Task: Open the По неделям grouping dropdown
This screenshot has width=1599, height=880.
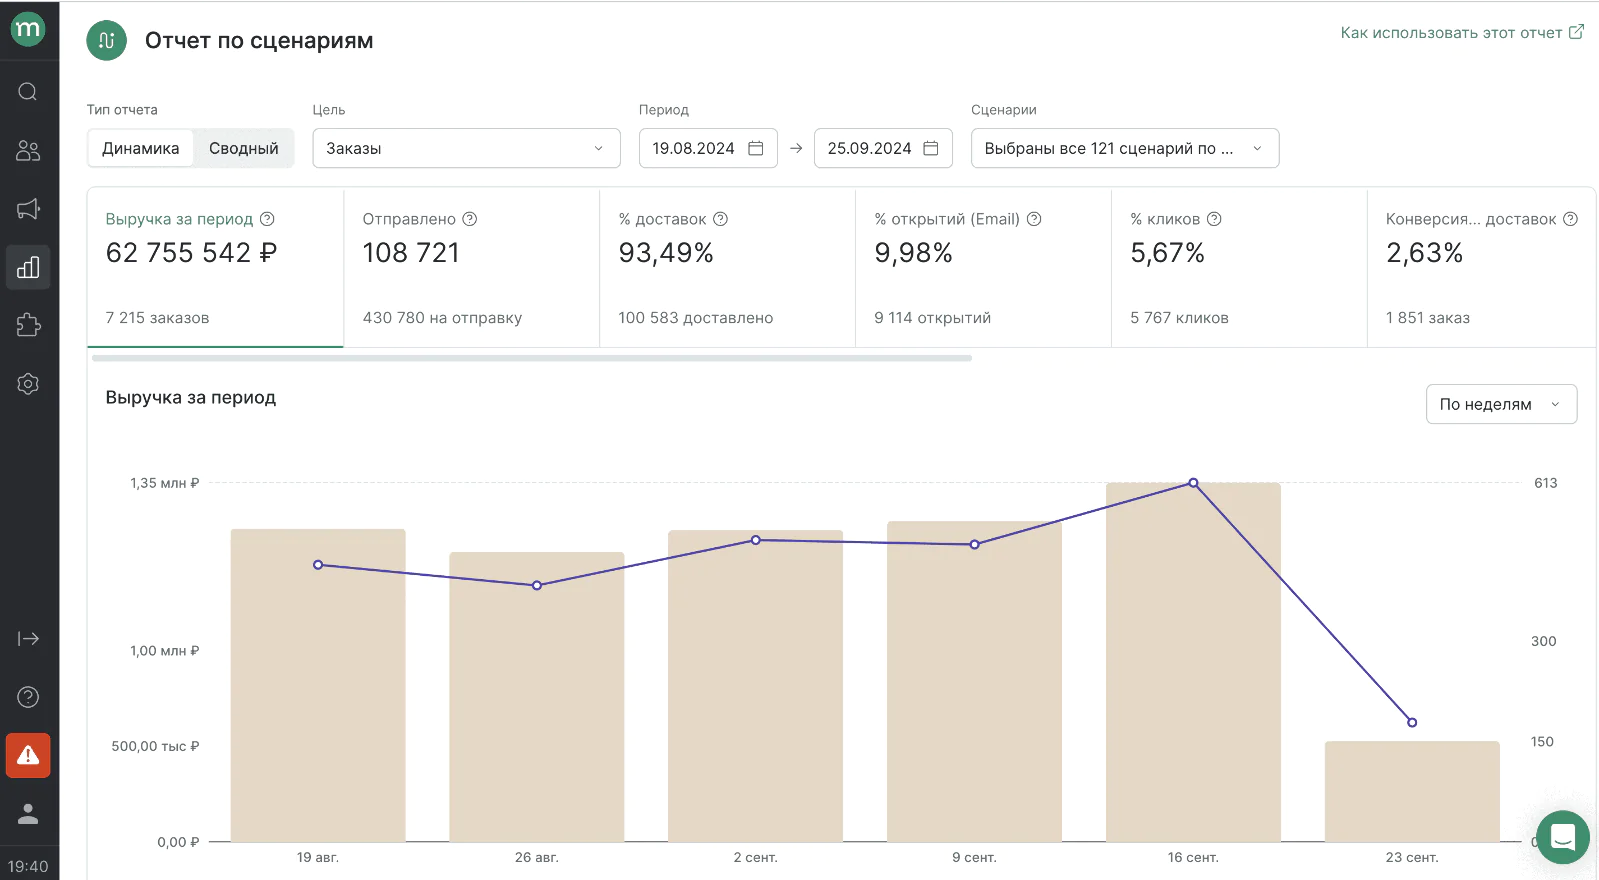Action: click(1501, 404)
